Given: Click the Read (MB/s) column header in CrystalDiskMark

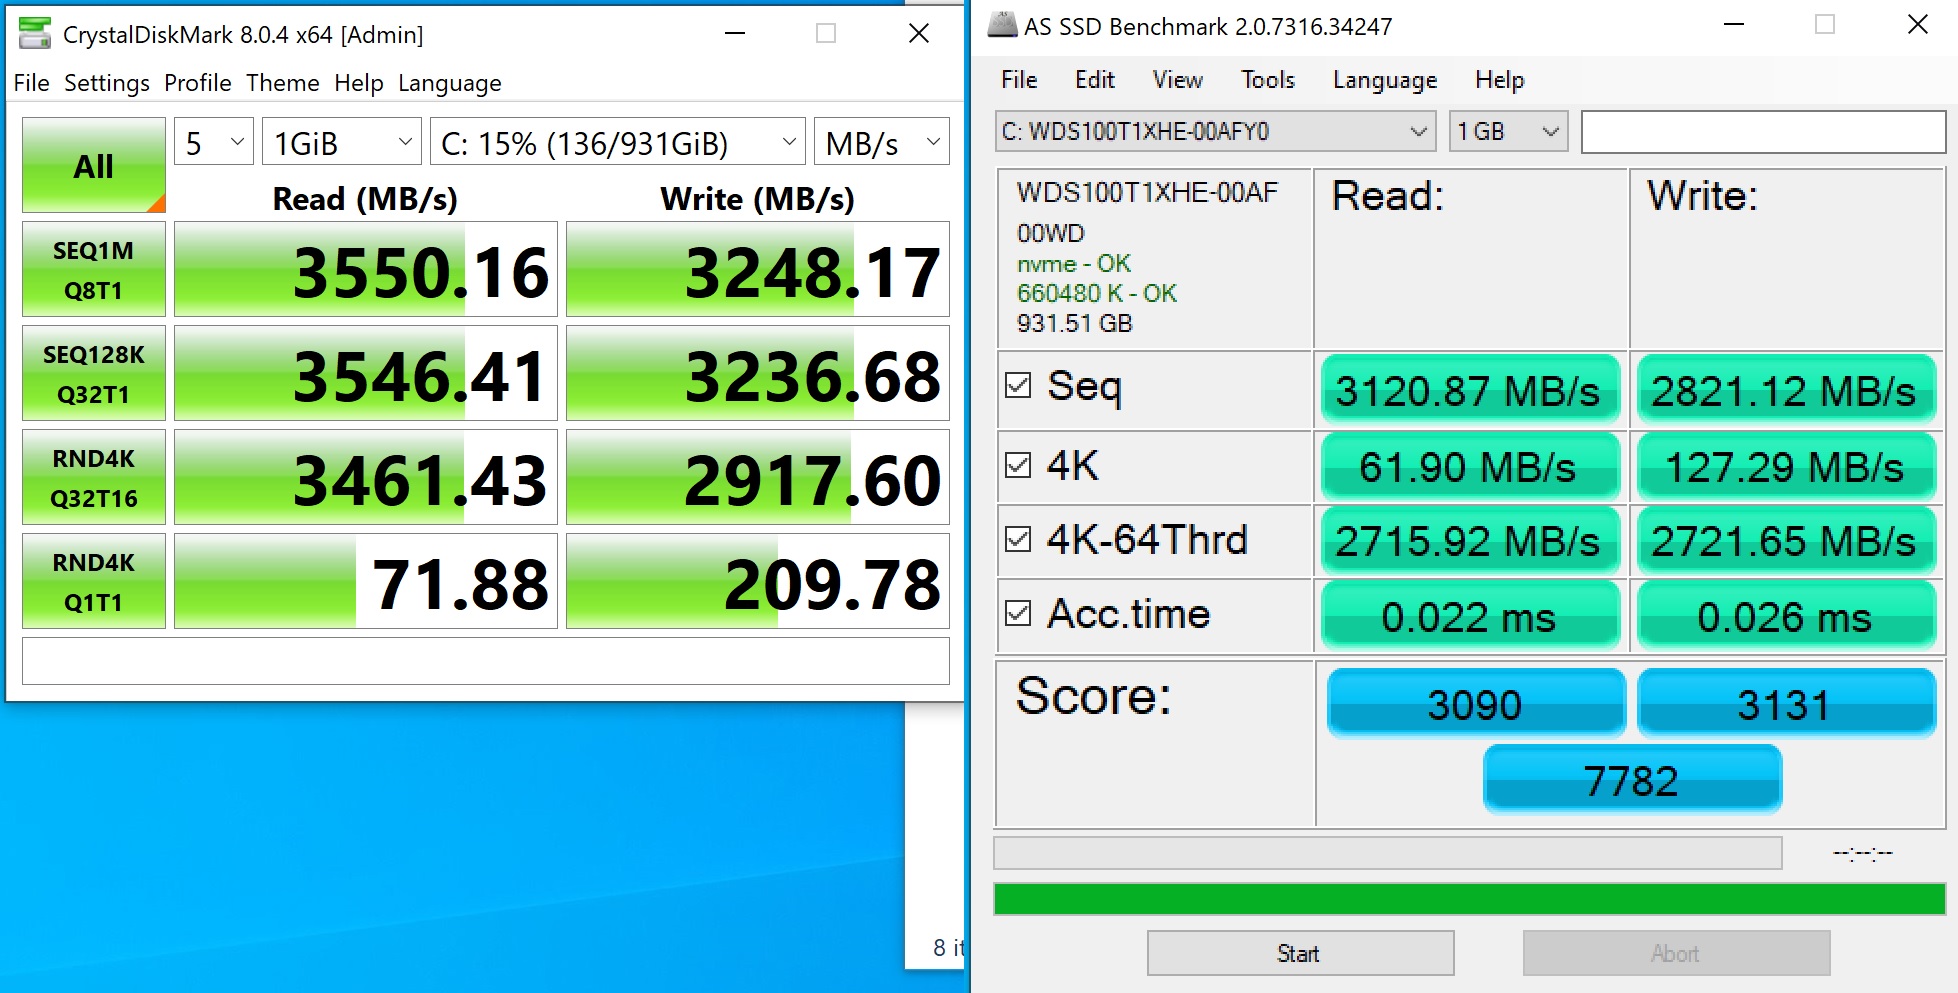Looking at the screenshot, I should pyautogui.click(x=365, y=198).
